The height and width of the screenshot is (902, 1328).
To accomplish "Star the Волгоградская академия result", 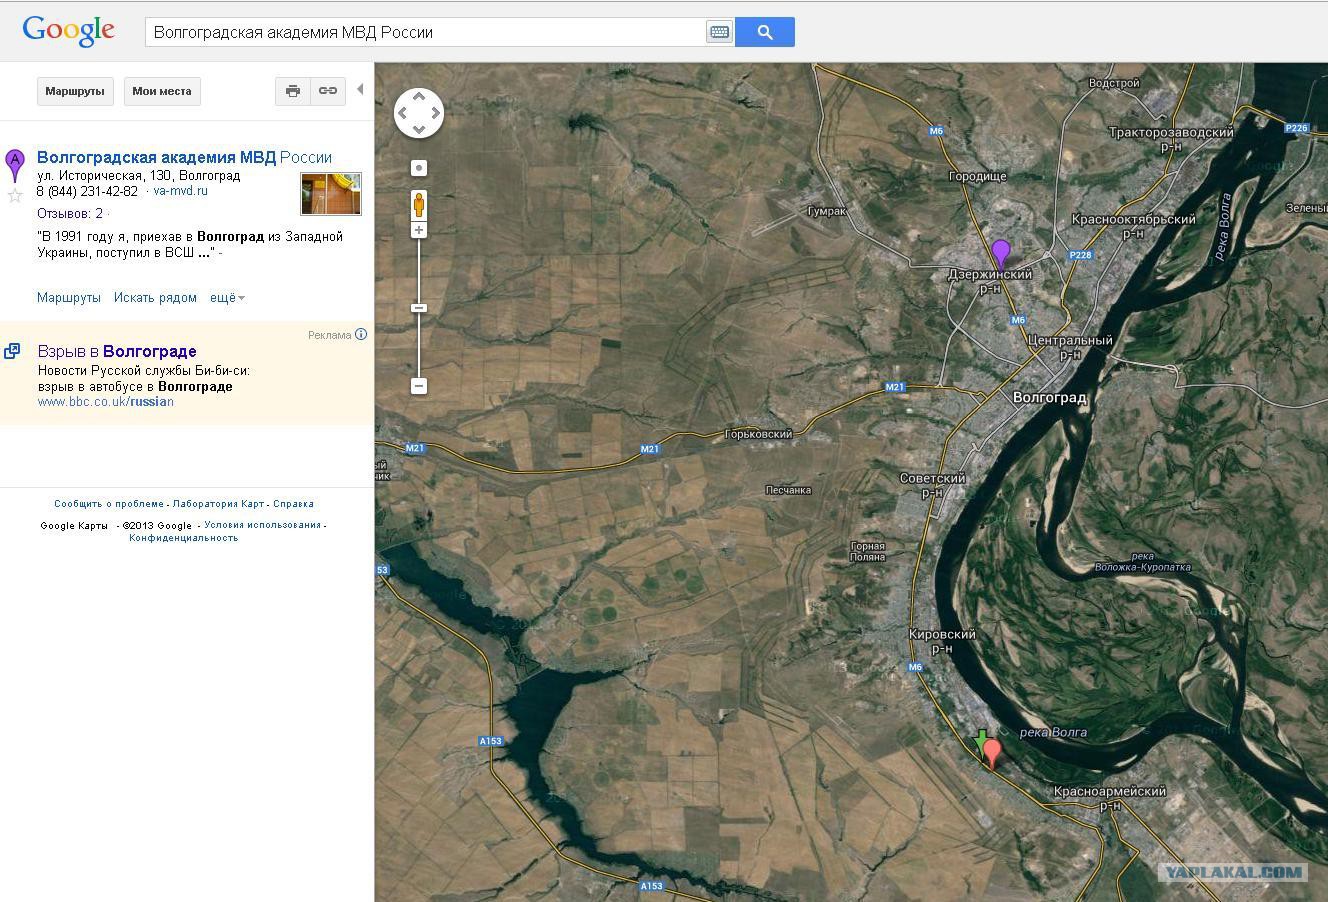I will point(15,196).
